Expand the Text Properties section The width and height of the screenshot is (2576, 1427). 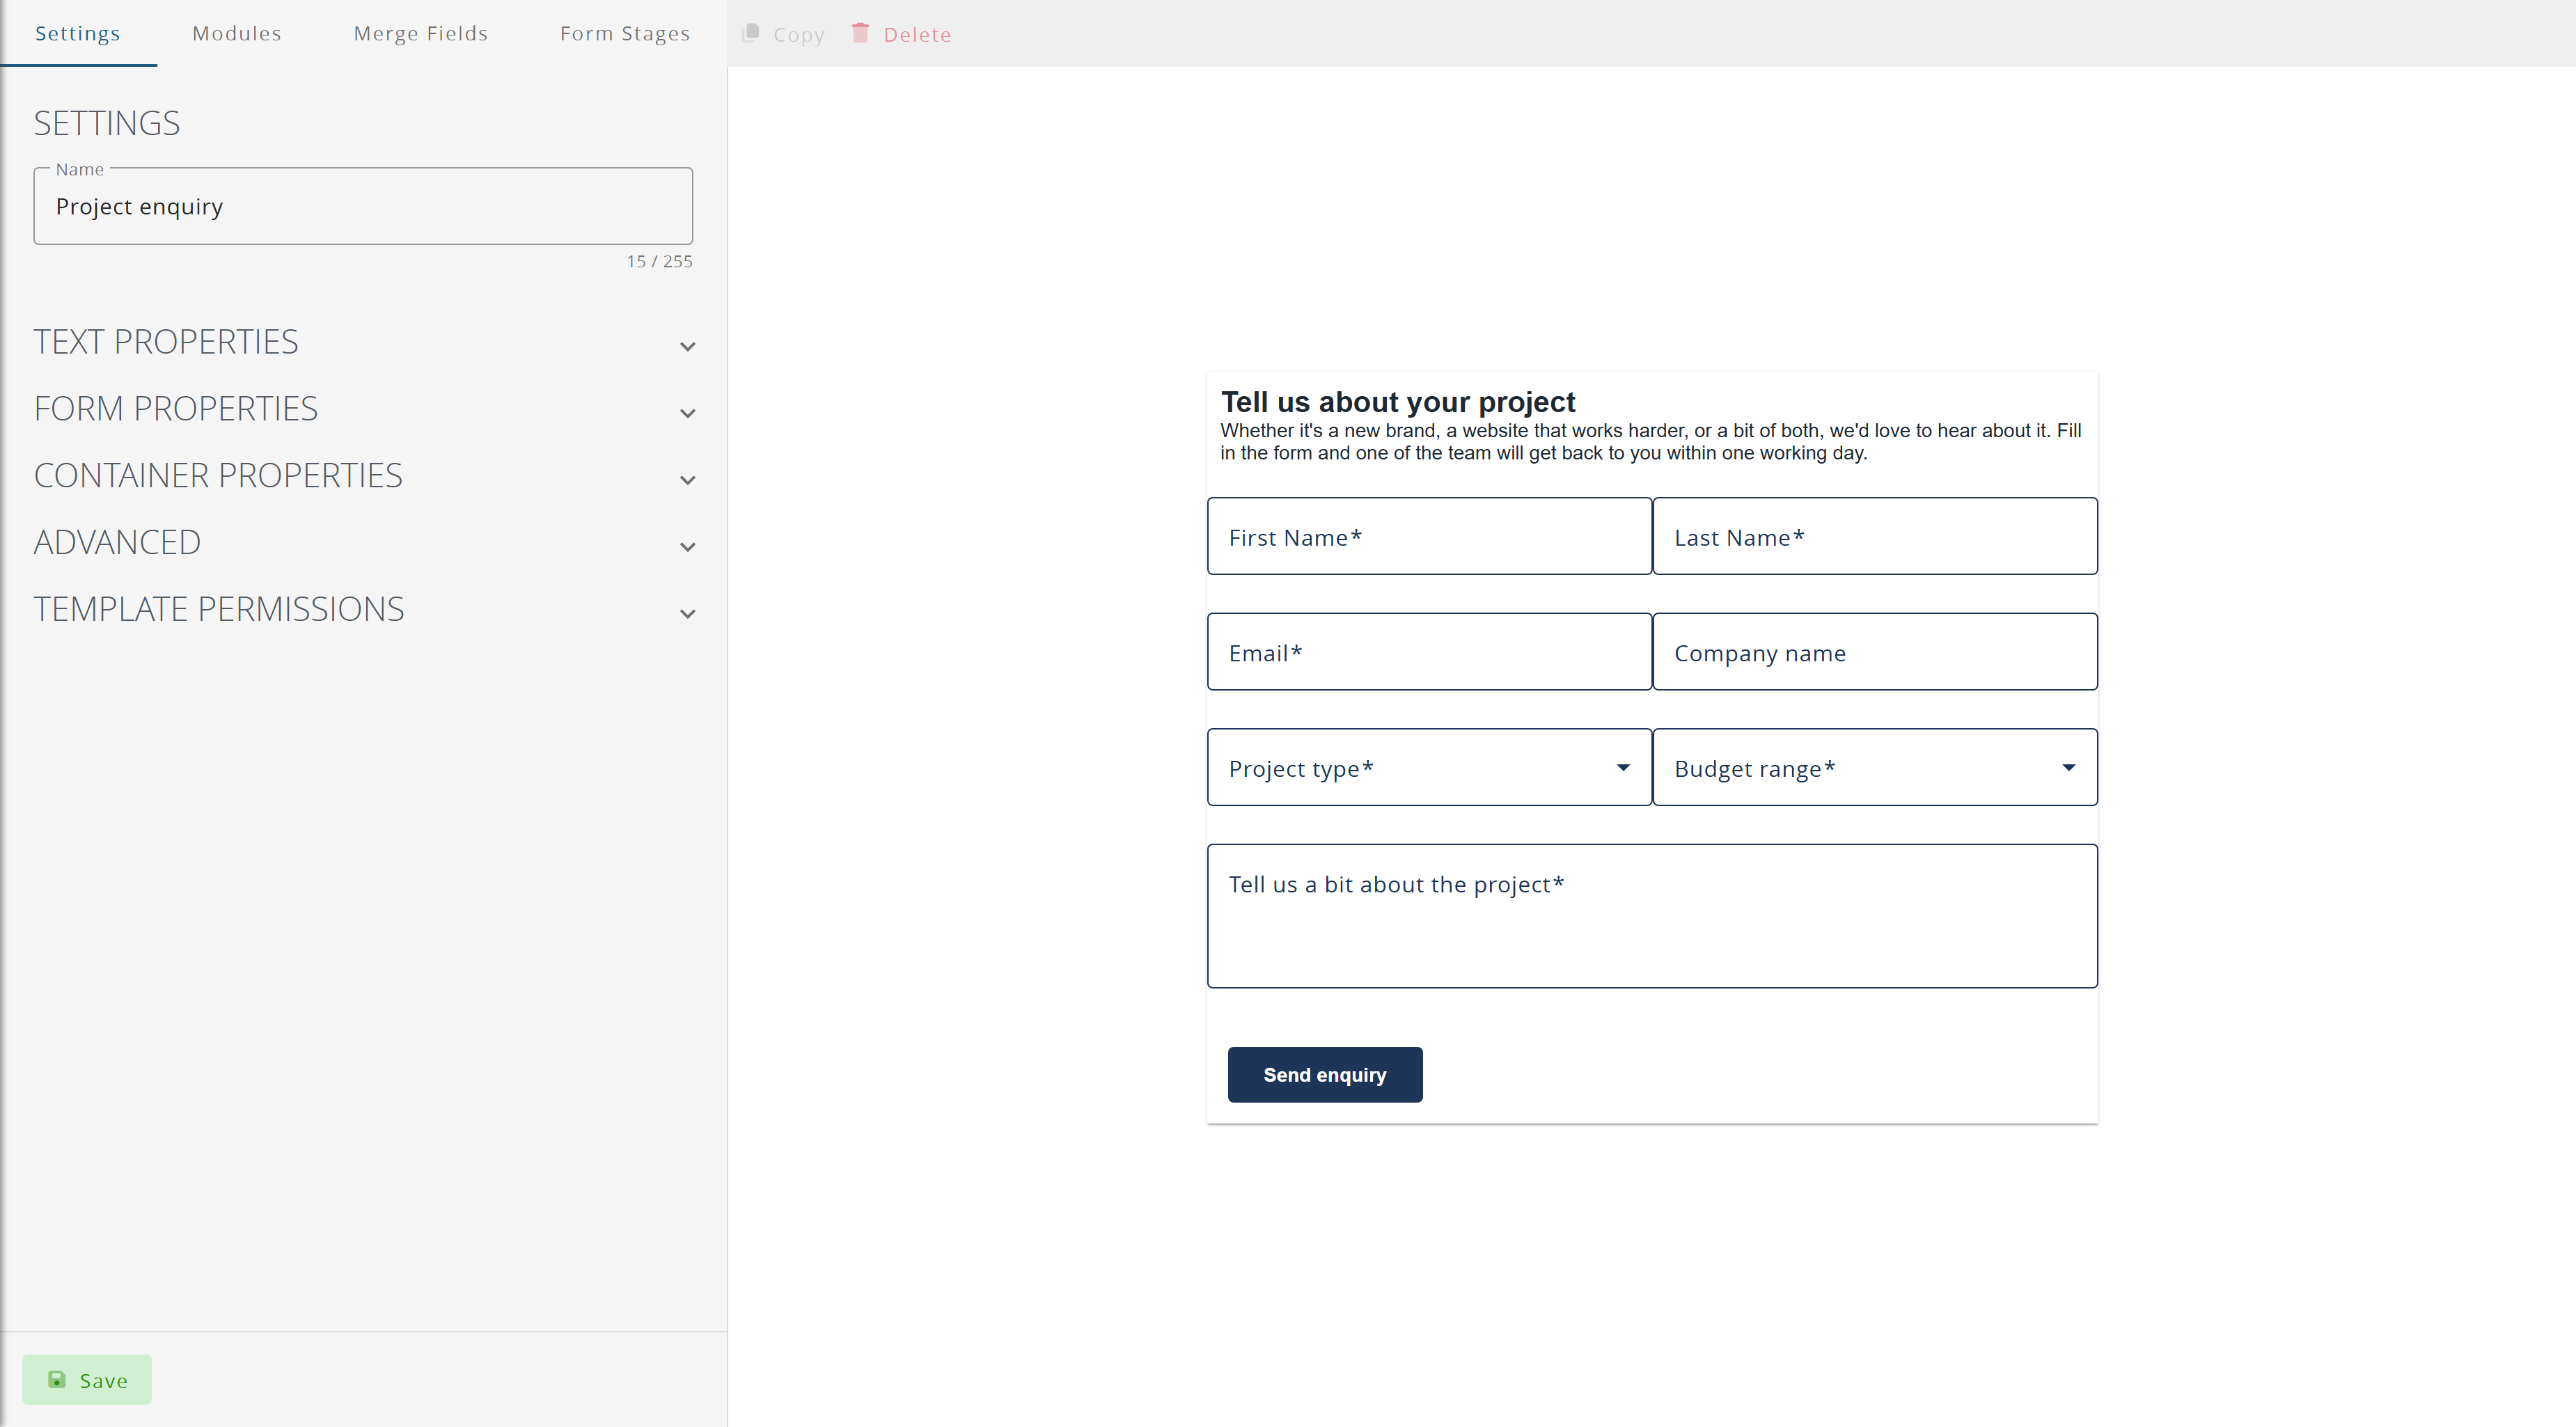pyautogui.click(x=364, y=342)
